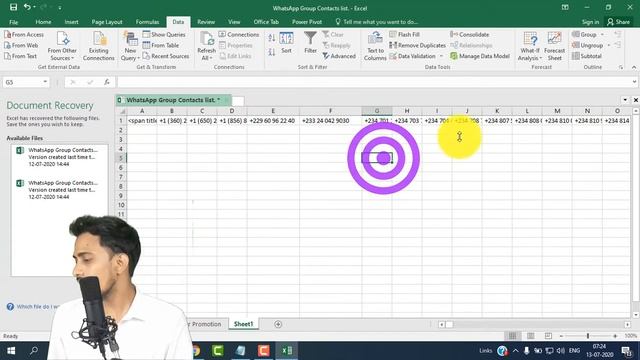640x360 pixels.
Task: Open What-If Analysis dropdown
Action: coord(530,46)
